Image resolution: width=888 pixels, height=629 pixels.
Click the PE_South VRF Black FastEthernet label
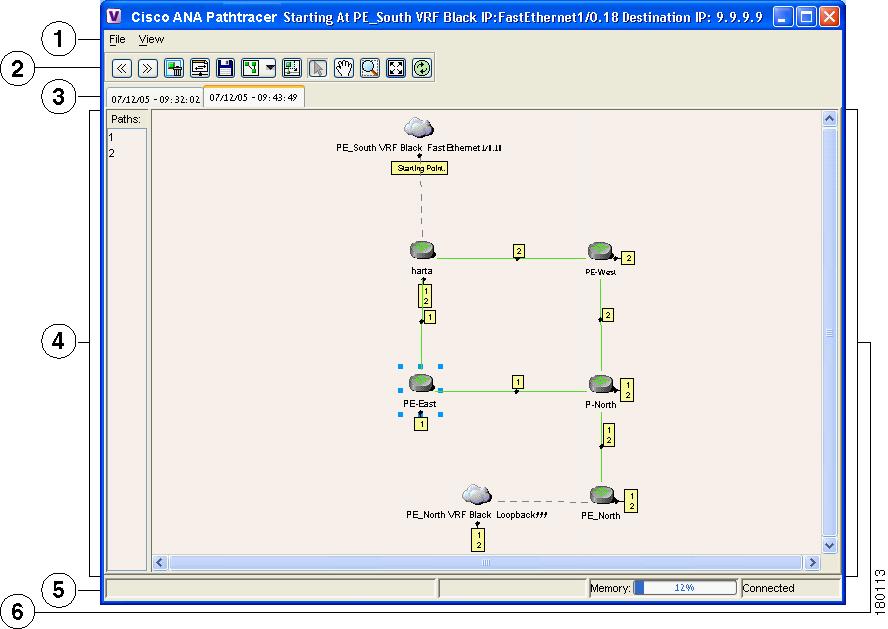[x=419, y=148]
